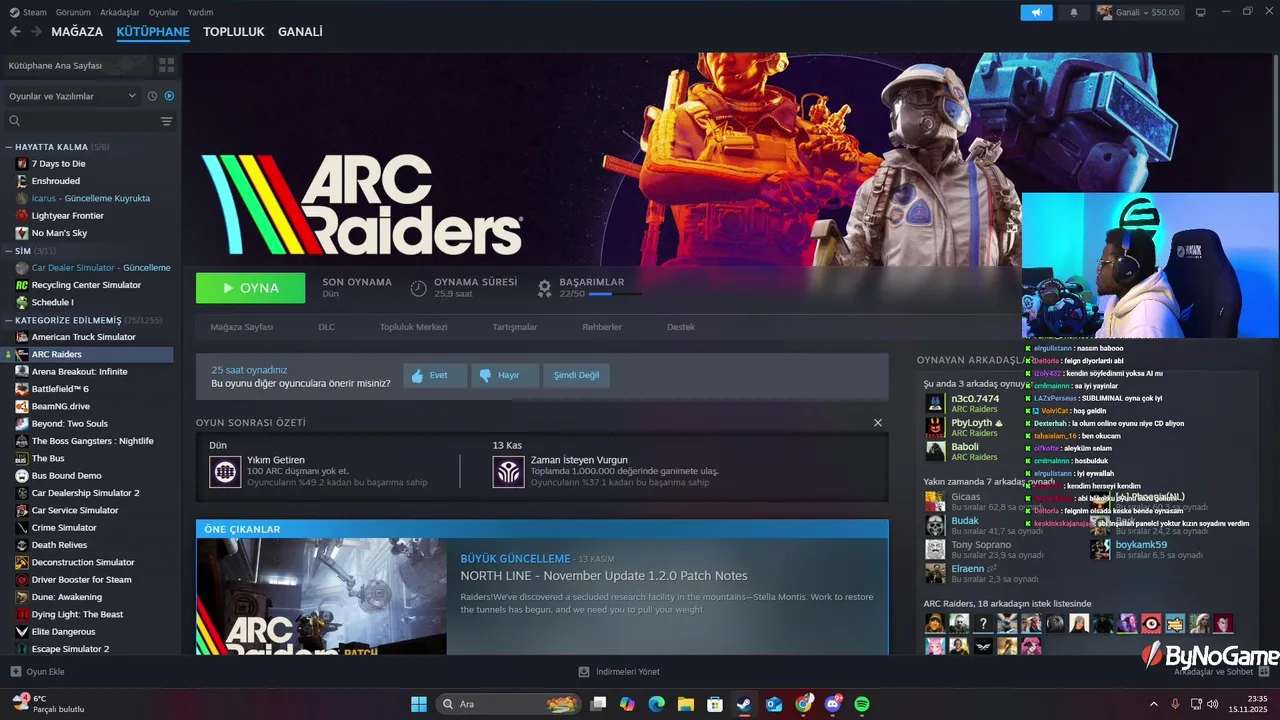
Task: Open Discord from the taskbar
Action: coord(833,704)
